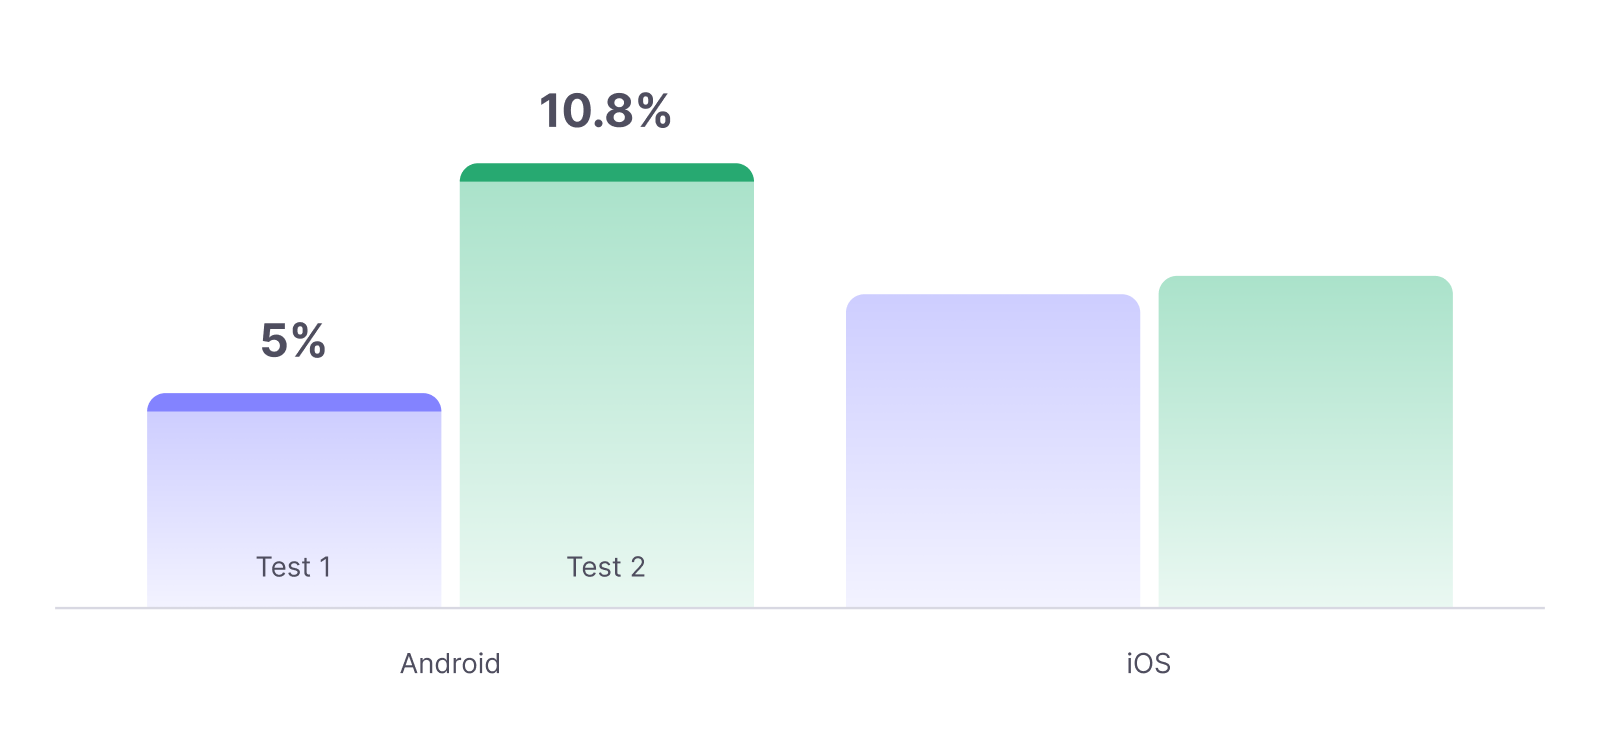
Task: Click the Android category label
Action: [x=450, y=664]
